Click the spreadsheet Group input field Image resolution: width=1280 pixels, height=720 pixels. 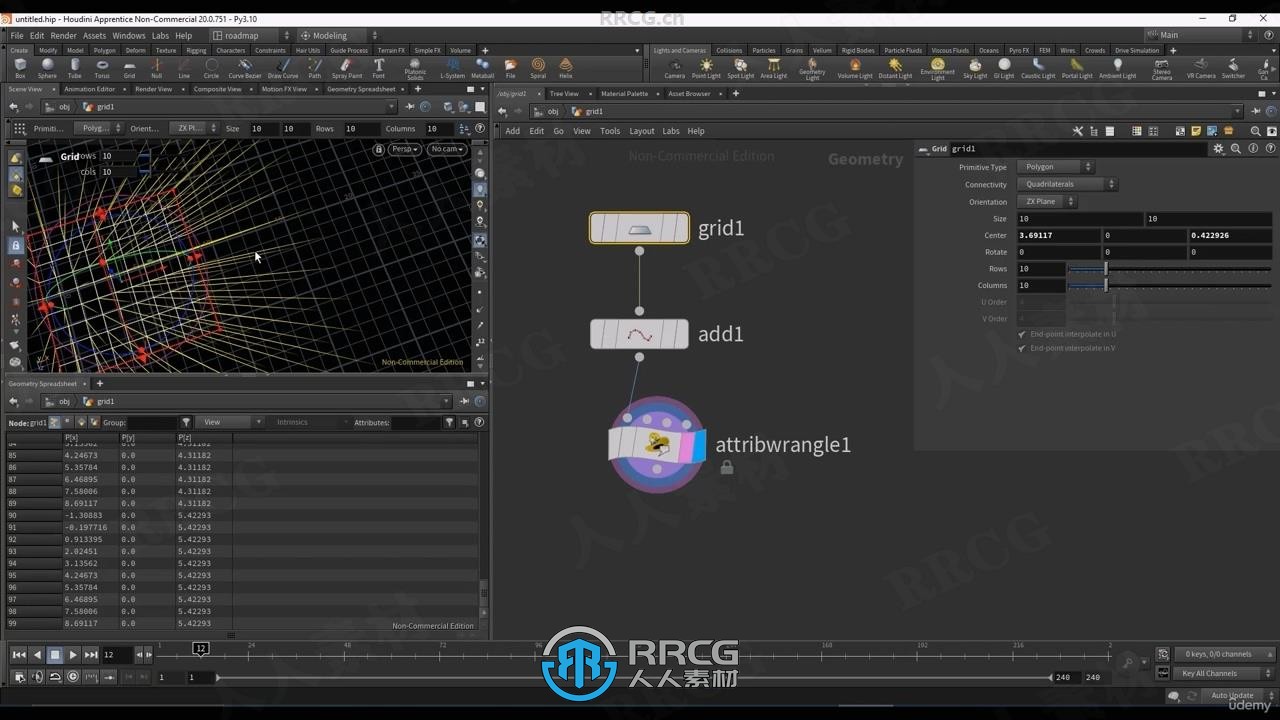pyautogui.click(x=153, y=422)
